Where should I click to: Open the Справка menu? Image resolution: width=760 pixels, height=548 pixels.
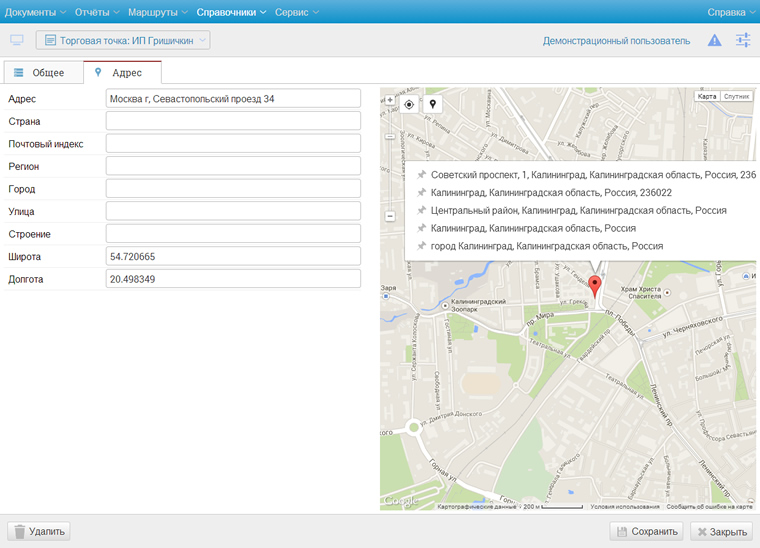pyautogui.click(x=731, y=12)
